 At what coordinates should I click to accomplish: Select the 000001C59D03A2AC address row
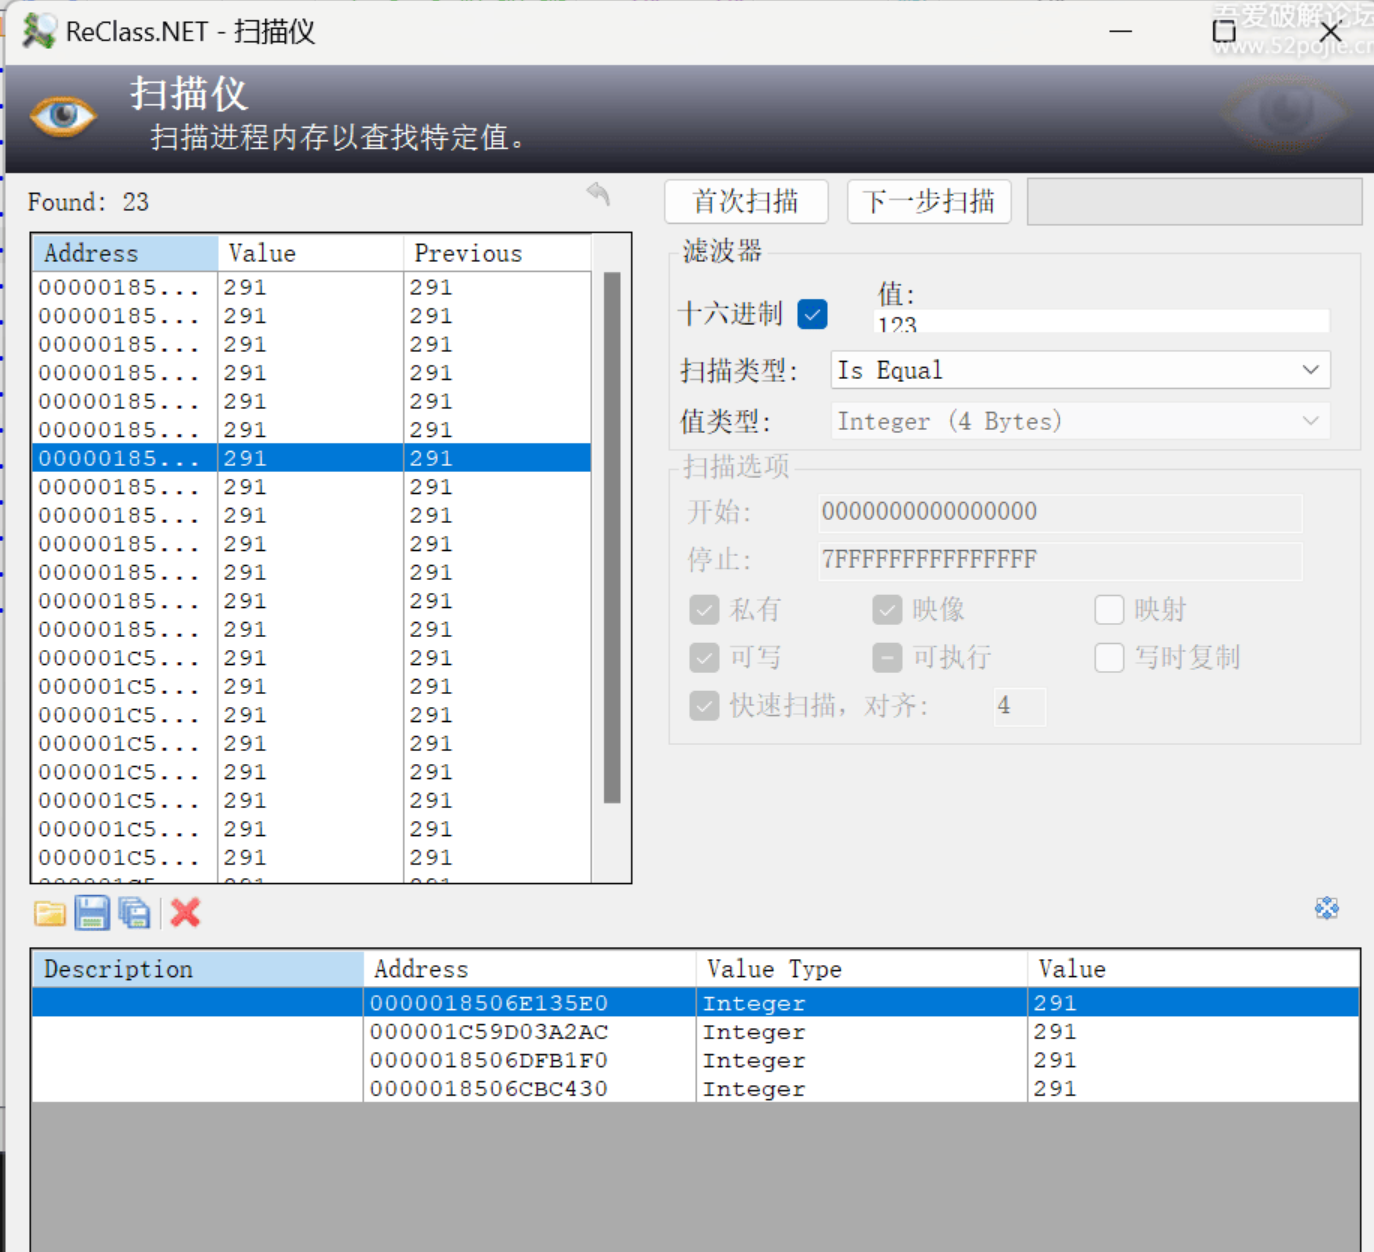click(x=489, y=1032)
